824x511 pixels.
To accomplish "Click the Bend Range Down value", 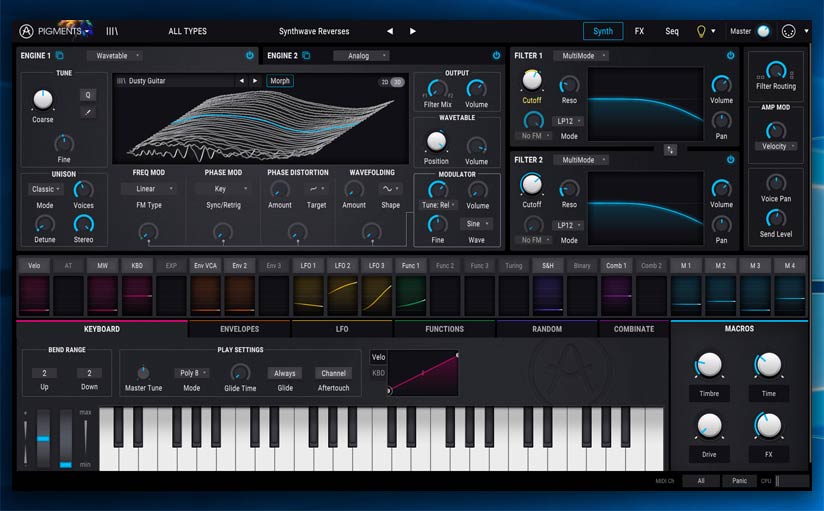I will pyautogui.click(x=89, y=373).
